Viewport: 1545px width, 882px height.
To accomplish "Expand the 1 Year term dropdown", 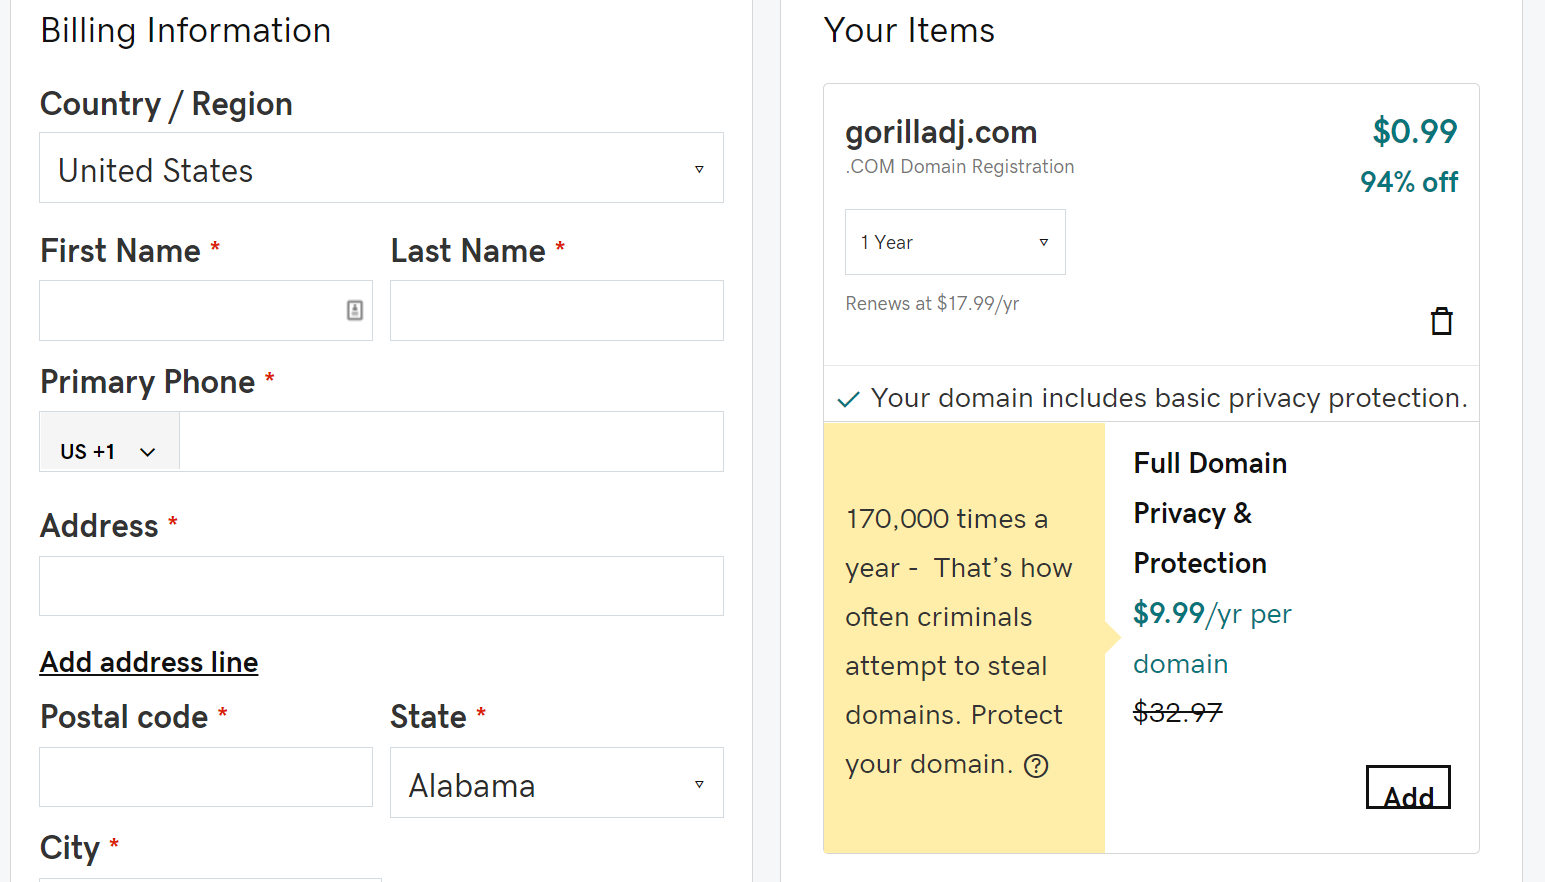I will pyautogui.click(x=955, y=242).
